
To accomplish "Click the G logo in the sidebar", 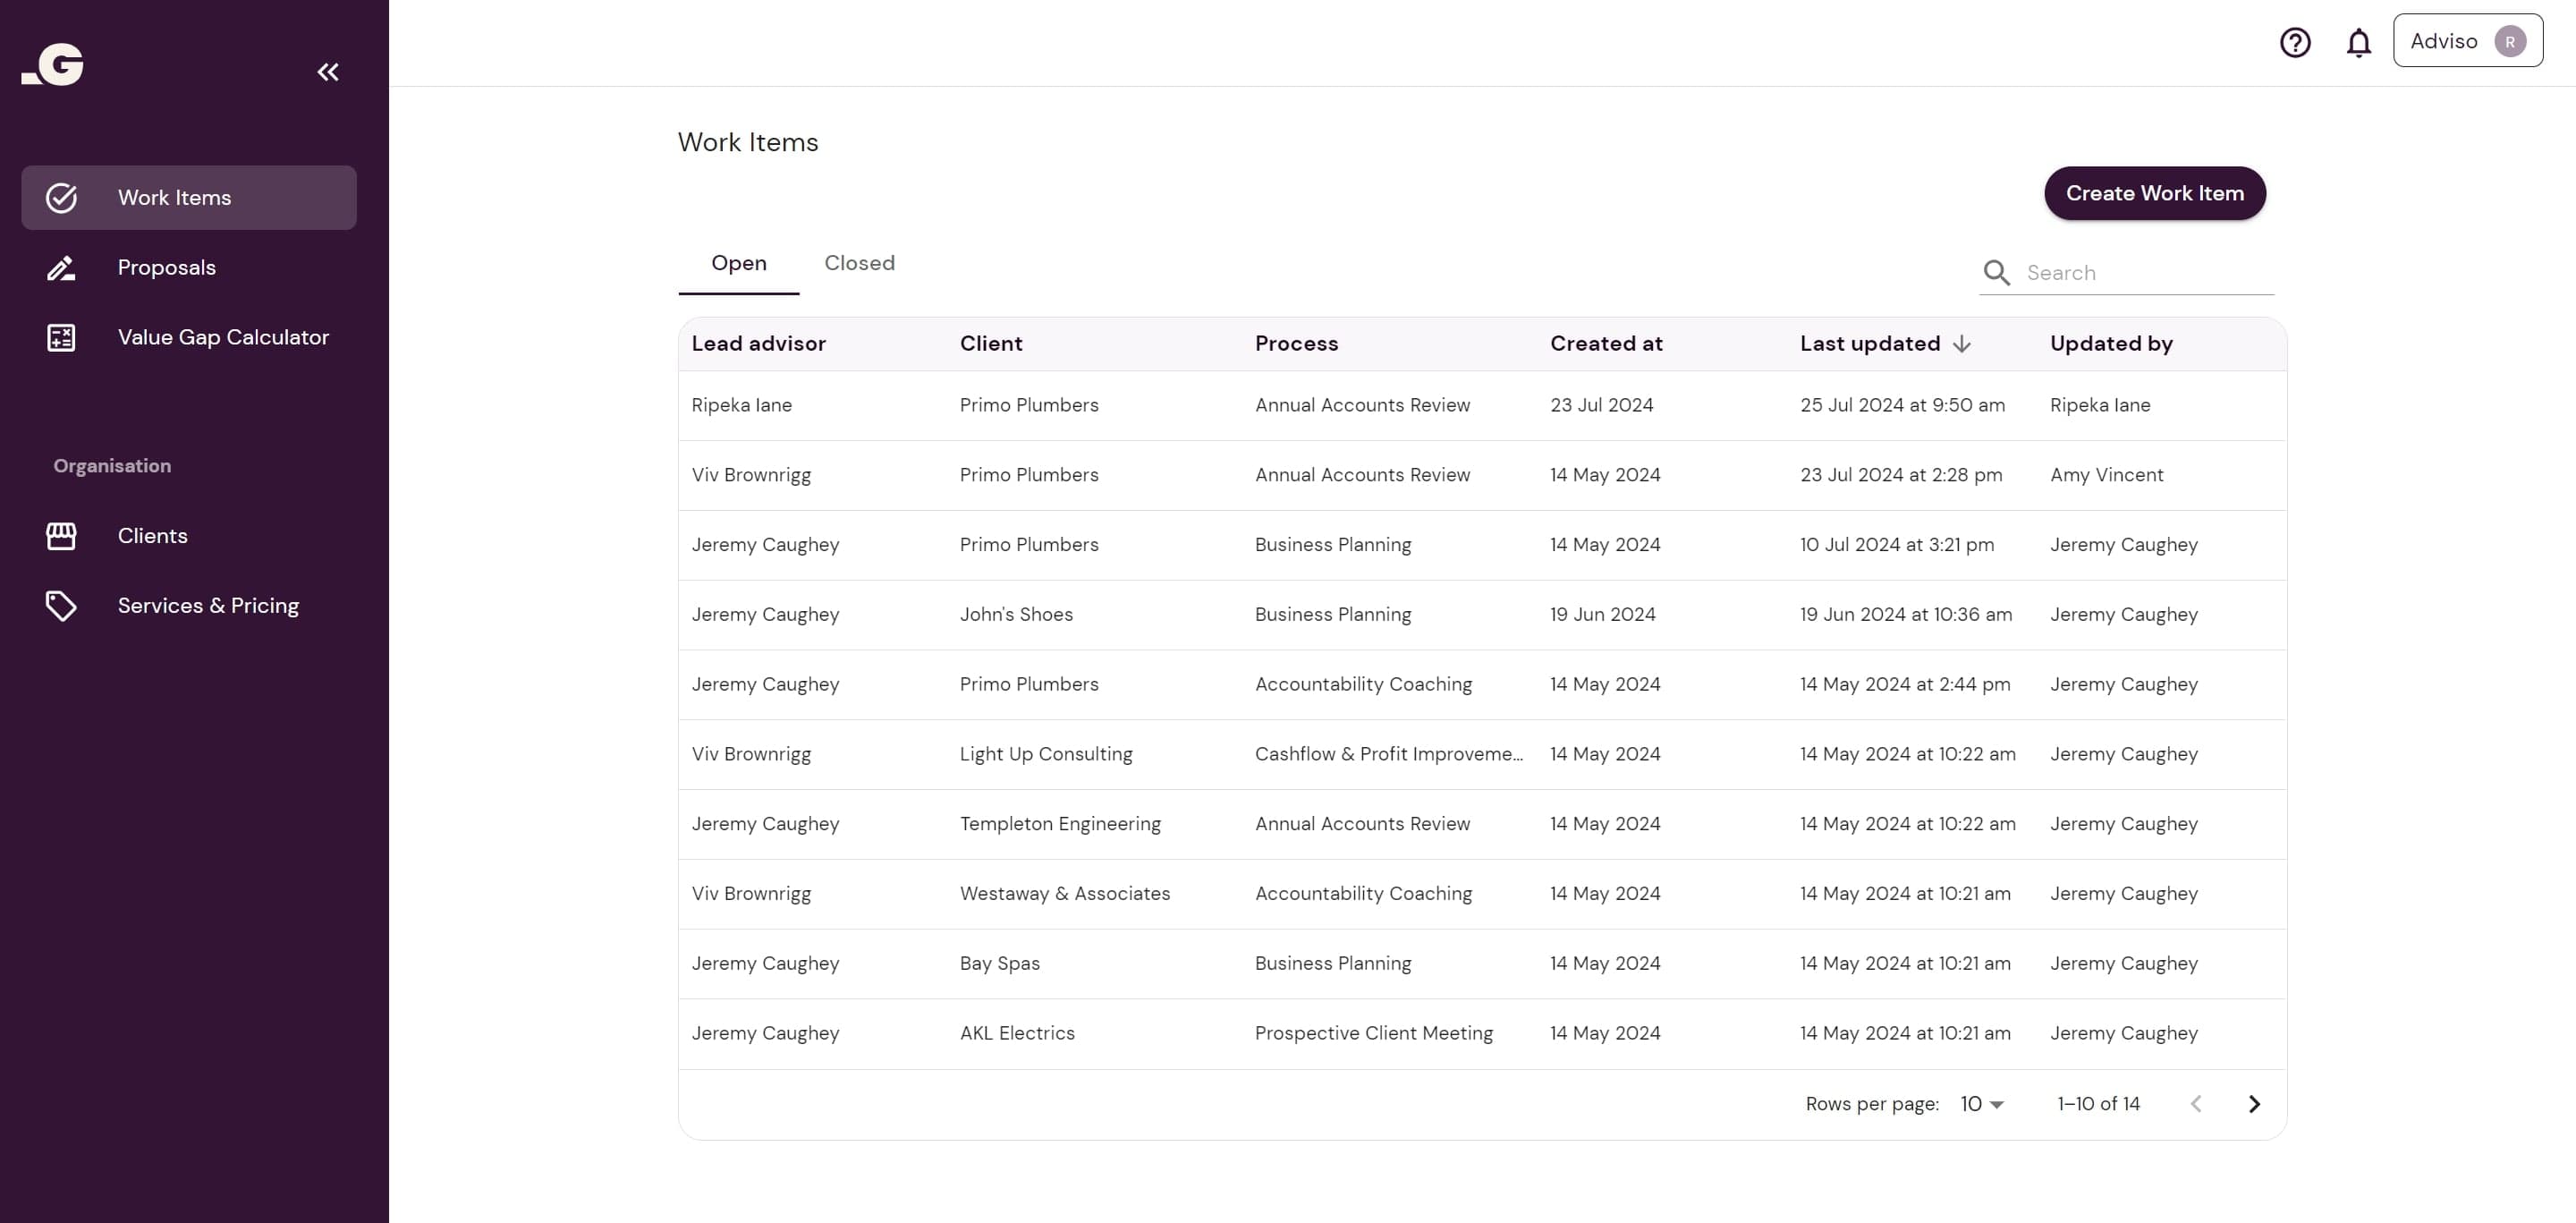I will pos(53,64).
